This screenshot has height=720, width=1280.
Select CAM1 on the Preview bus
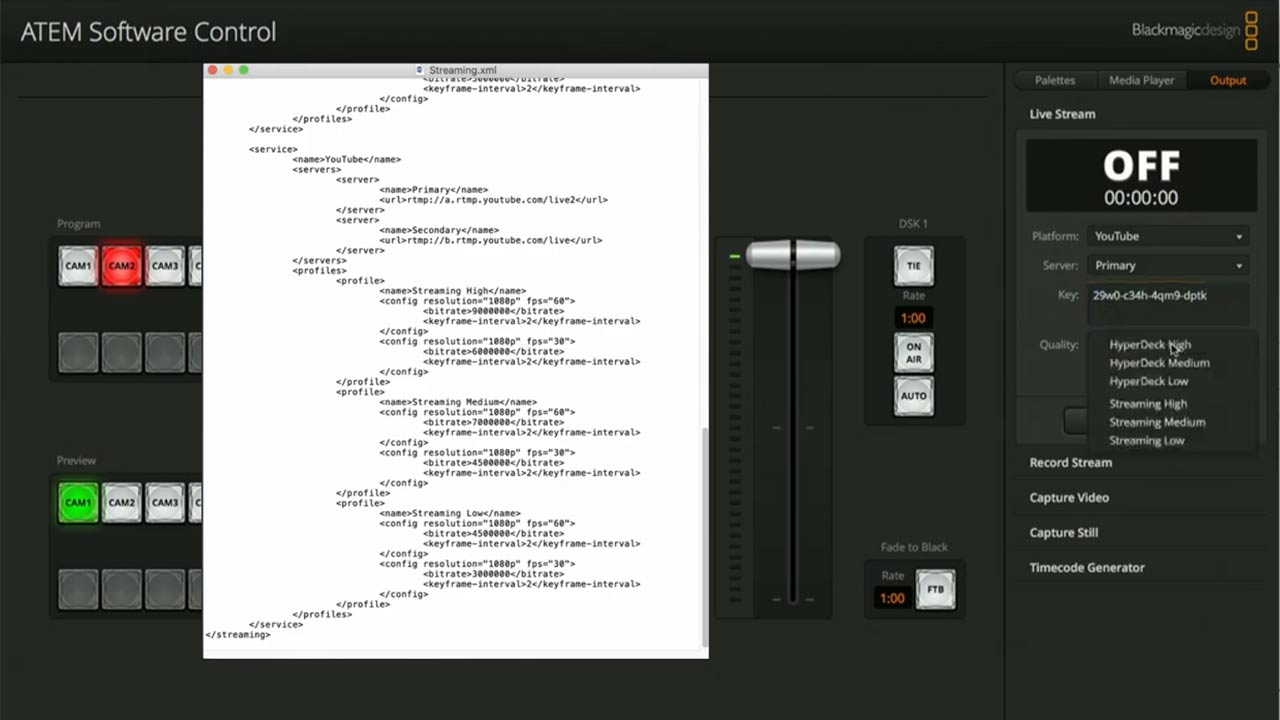point(78,503)
